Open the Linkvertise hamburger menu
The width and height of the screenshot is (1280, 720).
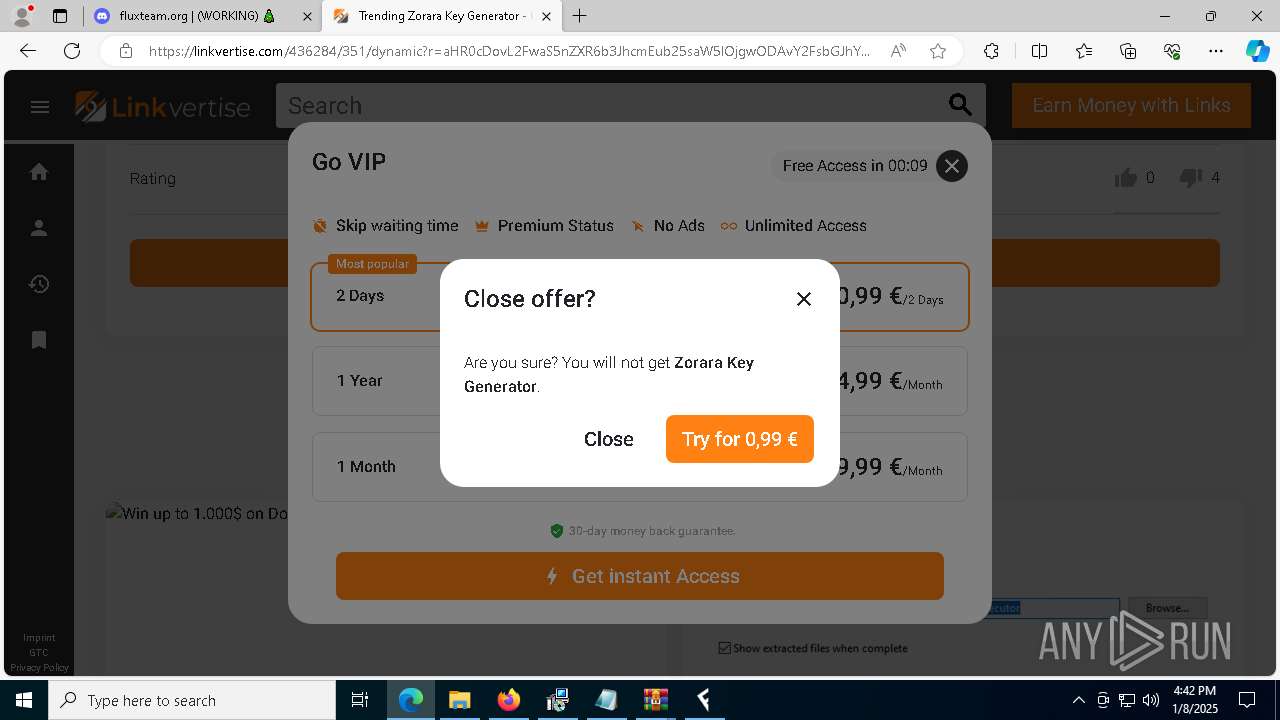tap(40, 107)
